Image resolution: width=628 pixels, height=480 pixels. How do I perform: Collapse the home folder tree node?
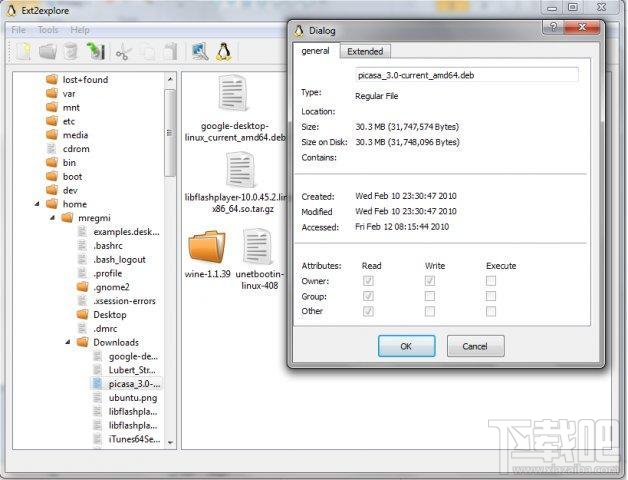37,204
